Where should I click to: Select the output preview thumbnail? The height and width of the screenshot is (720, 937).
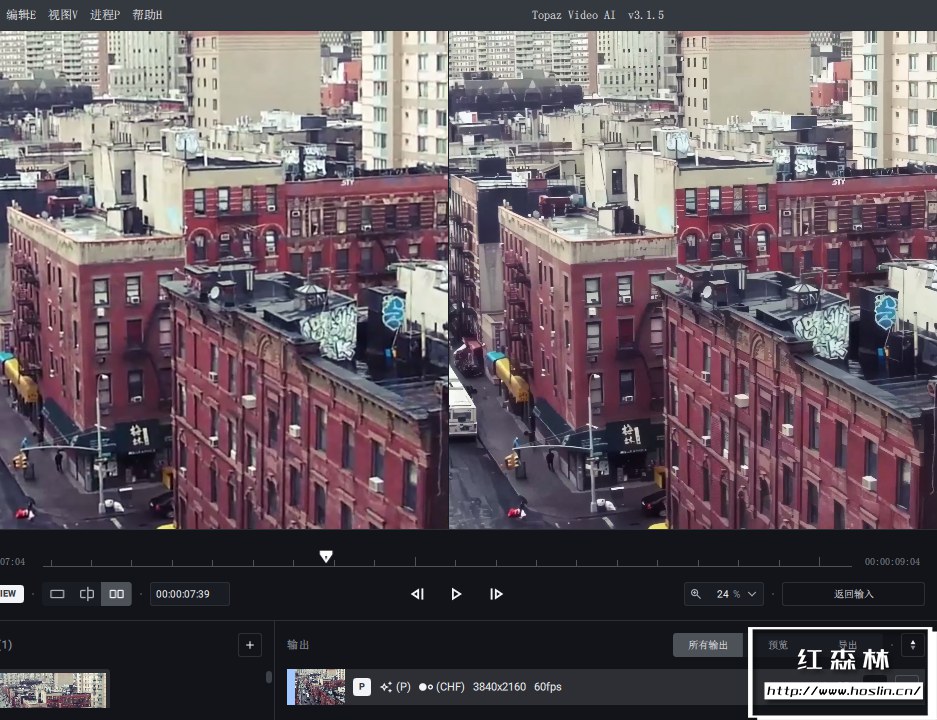coord(316,687)
